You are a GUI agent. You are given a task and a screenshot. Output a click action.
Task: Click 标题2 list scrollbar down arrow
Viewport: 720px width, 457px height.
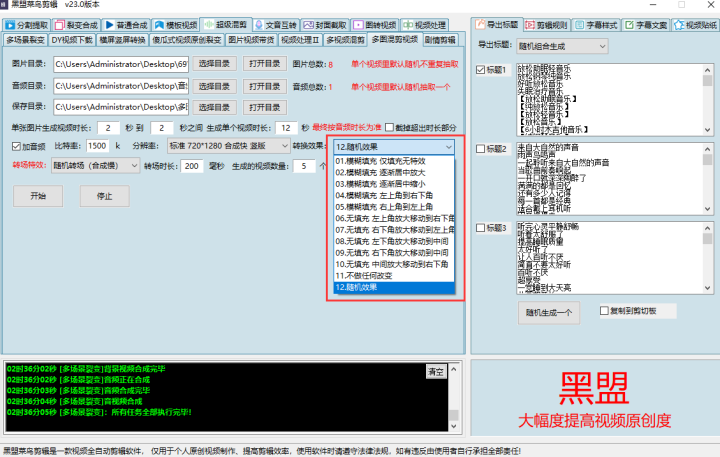(708, 209)
